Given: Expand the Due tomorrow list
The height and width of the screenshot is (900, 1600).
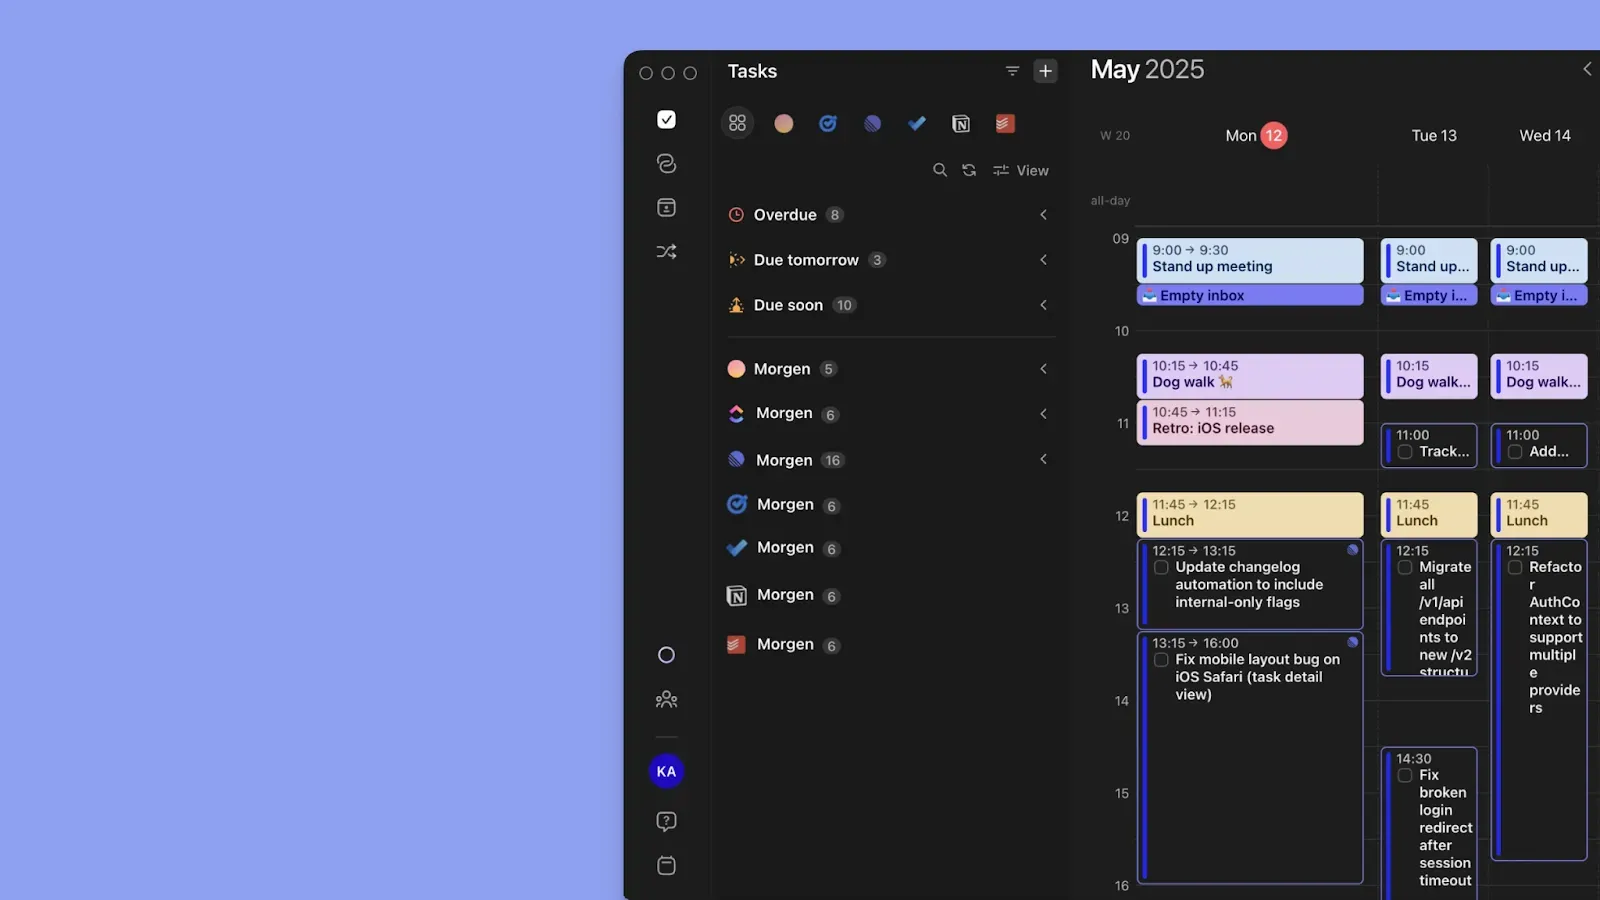Looking at the screenshot, I should [x=1043, y=260].
